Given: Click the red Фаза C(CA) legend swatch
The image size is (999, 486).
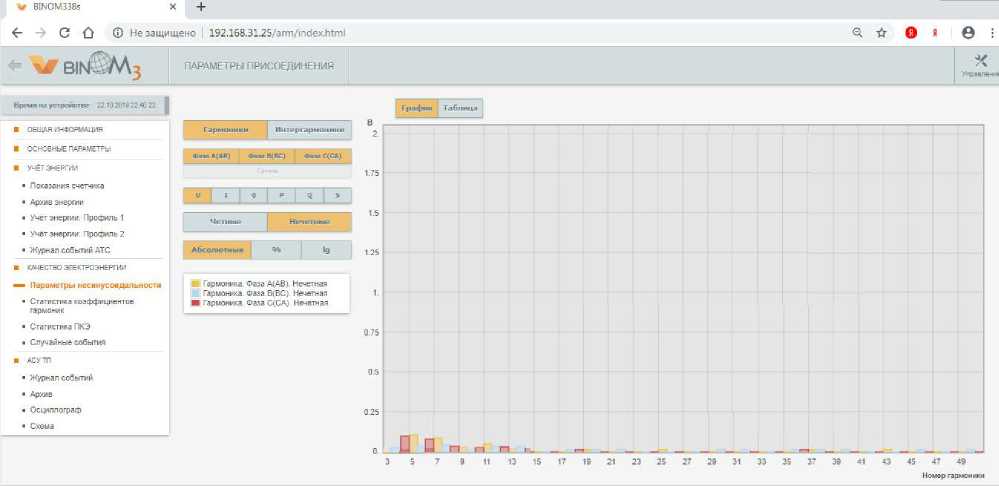Looking at the screenshot, I should pos(195,301).
